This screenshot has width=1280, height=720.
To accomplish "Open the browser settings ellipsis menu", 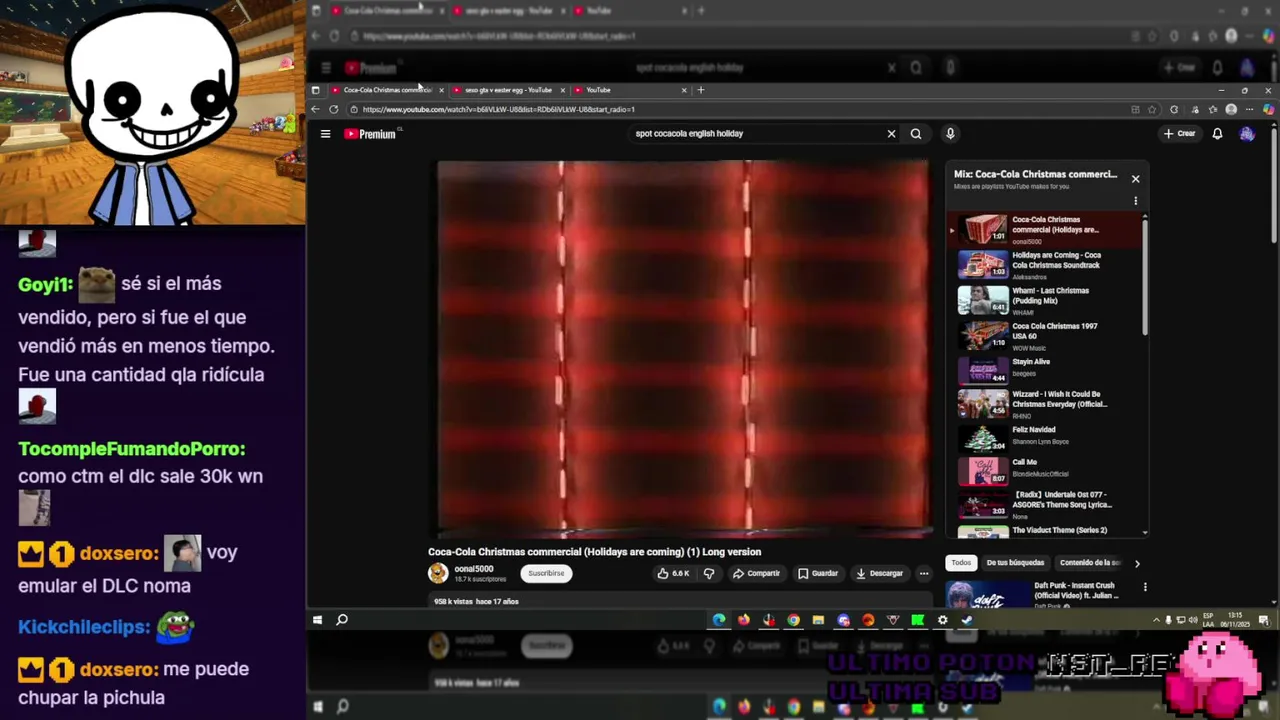I will pos(1249,109).
